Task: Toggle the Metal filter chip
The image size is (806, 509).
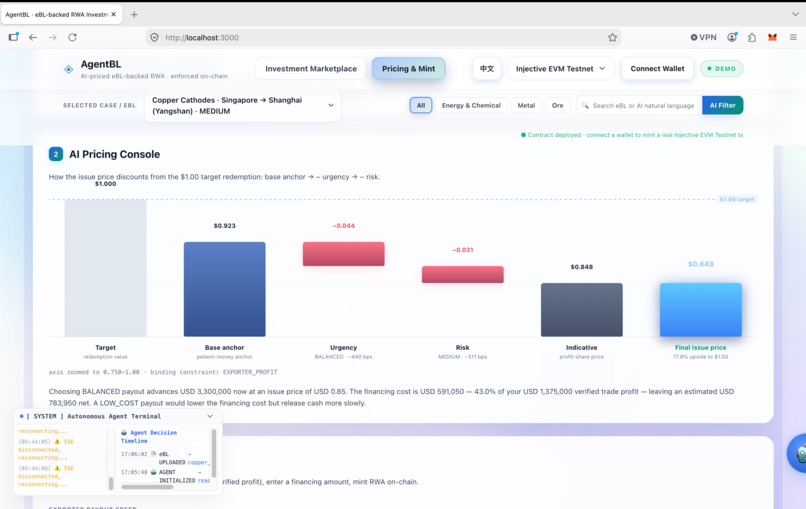Action: pos(526,105)
